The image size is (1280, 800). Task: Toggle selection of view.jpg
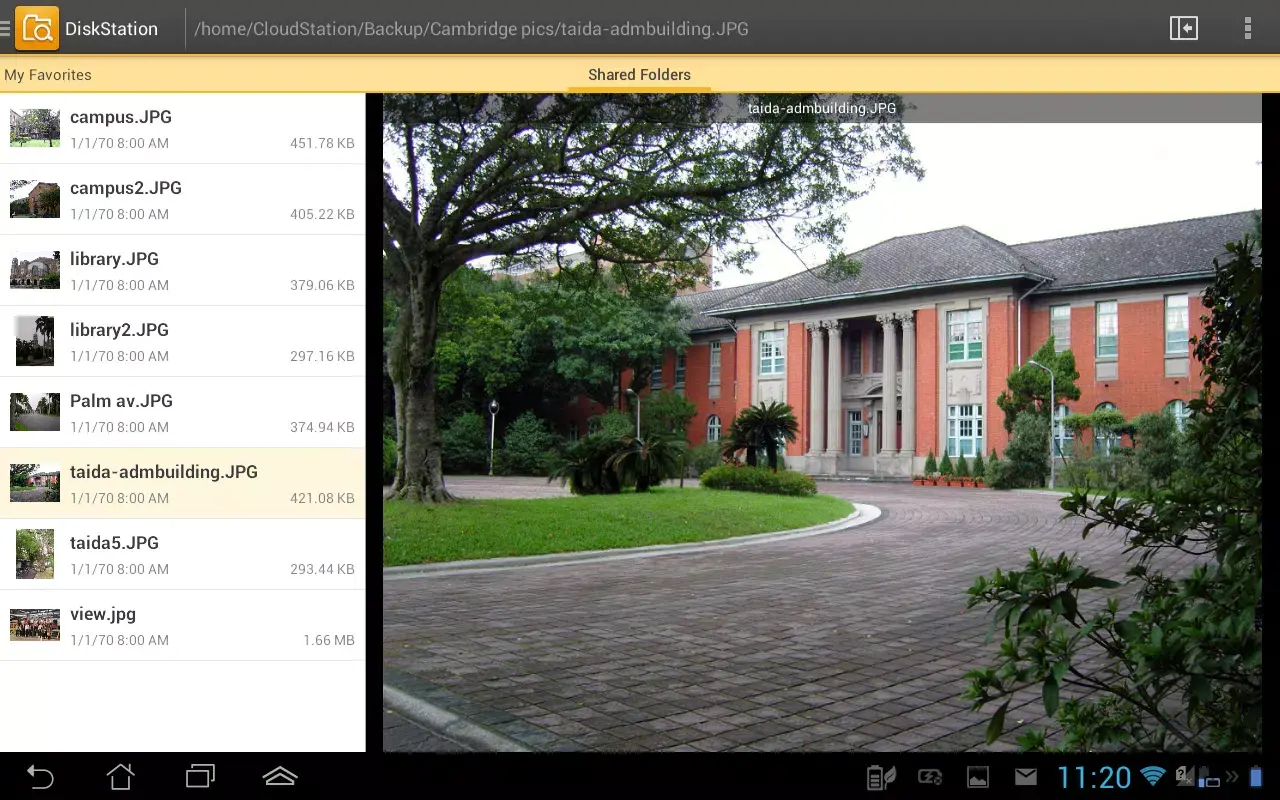pyautogui.click(x=183, y=625)
